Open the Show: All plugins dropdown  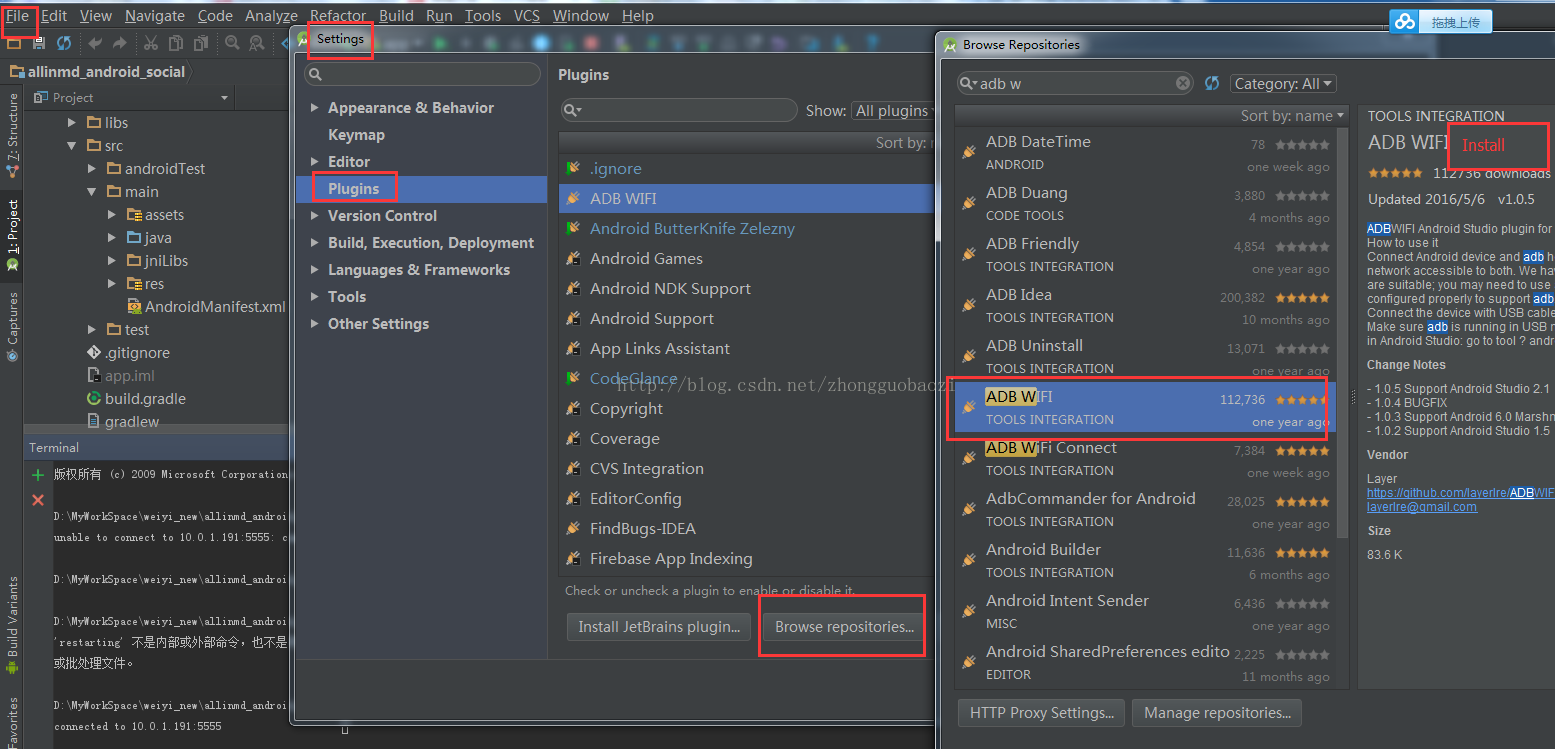point(892,111)
